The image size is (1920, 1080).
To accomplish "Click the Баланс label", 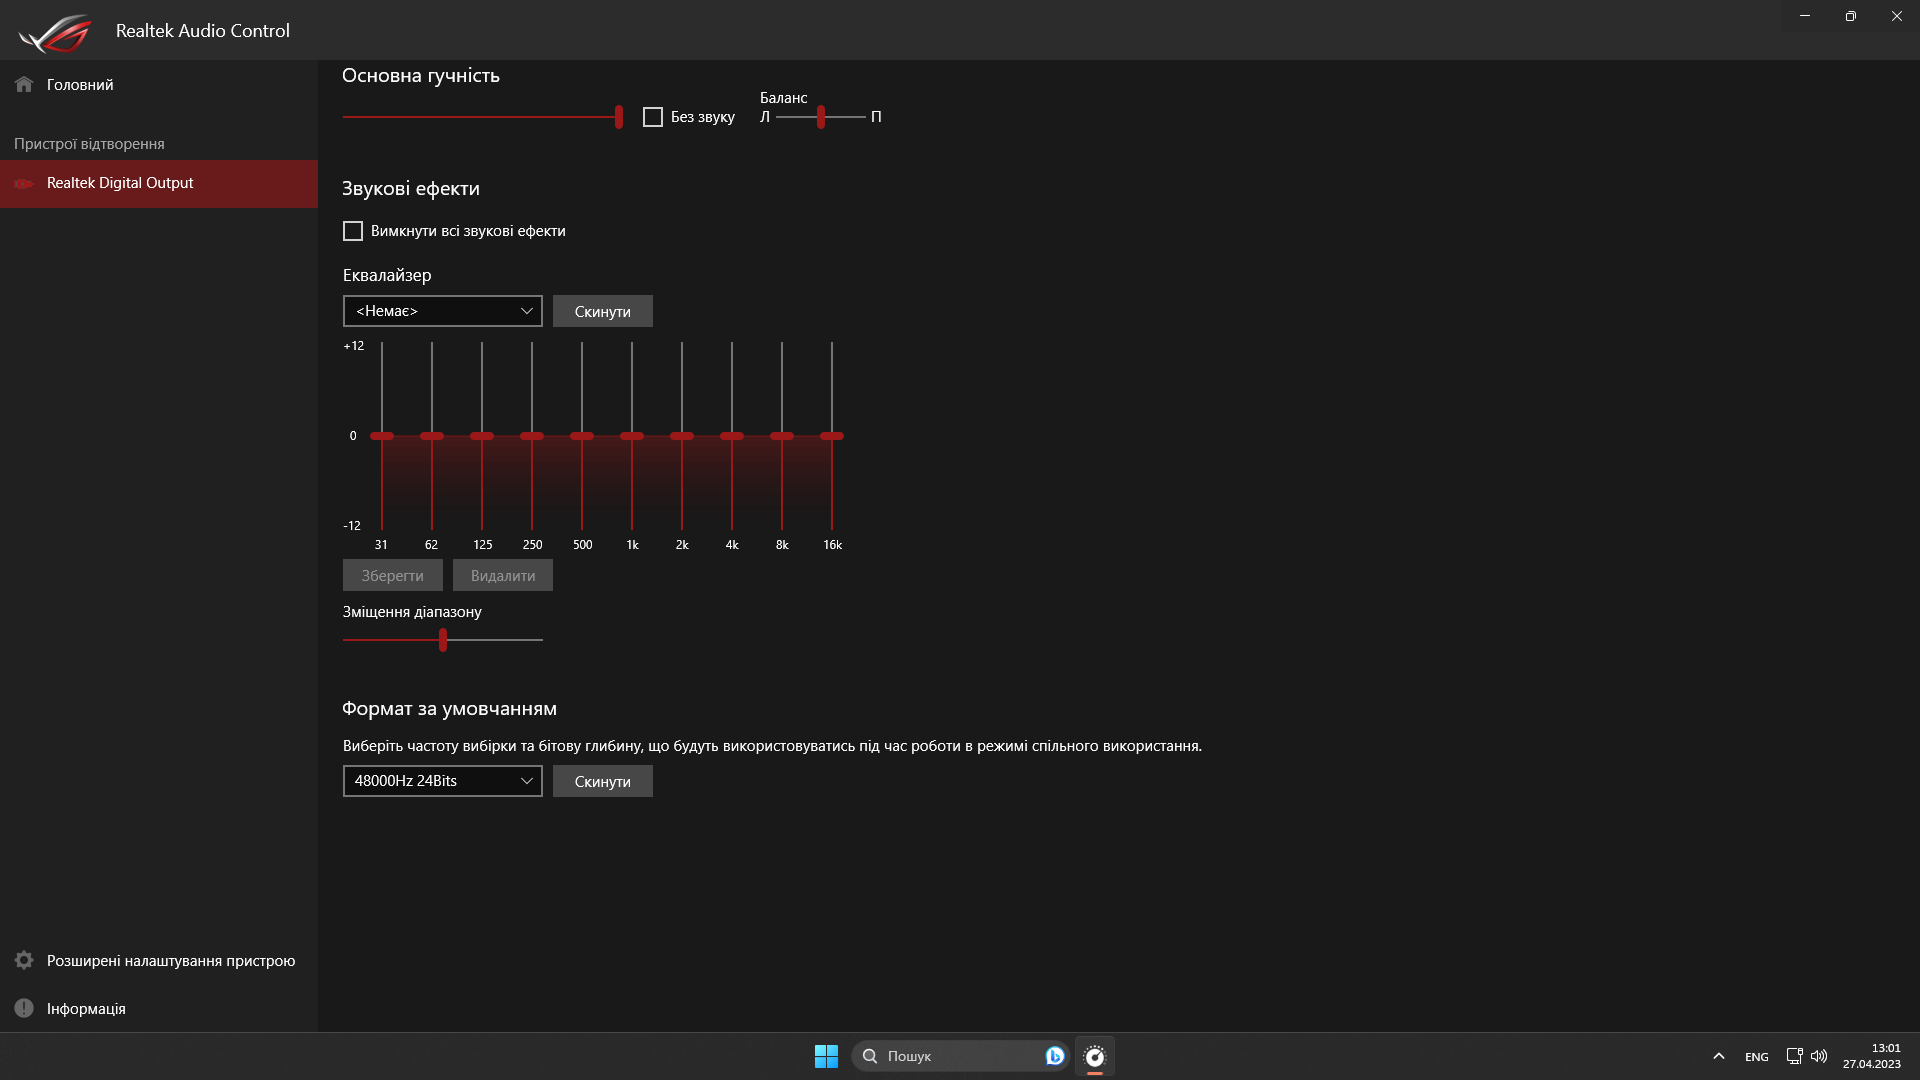I will click(x=783, y=98).
